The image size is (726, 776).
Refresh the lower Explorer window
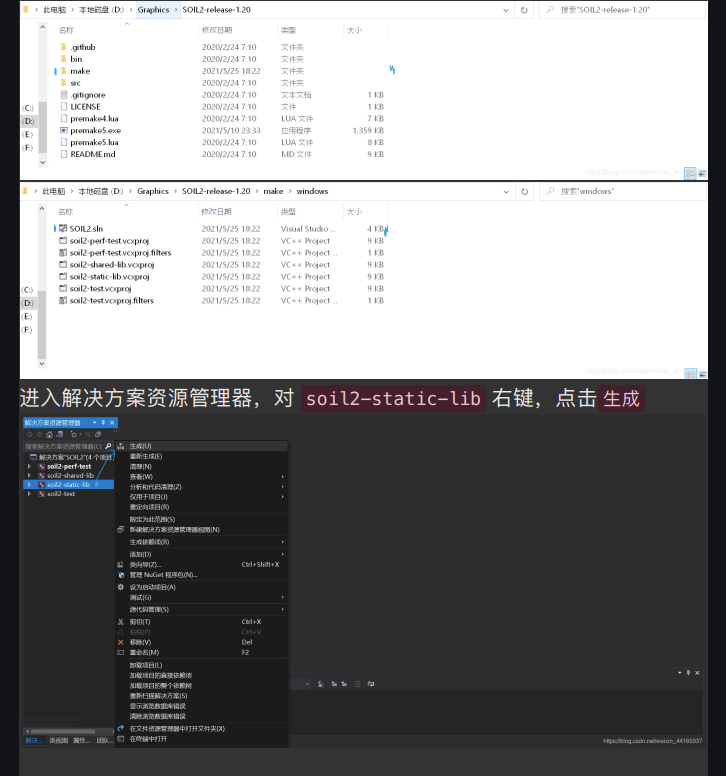click(x=525, y=192)
